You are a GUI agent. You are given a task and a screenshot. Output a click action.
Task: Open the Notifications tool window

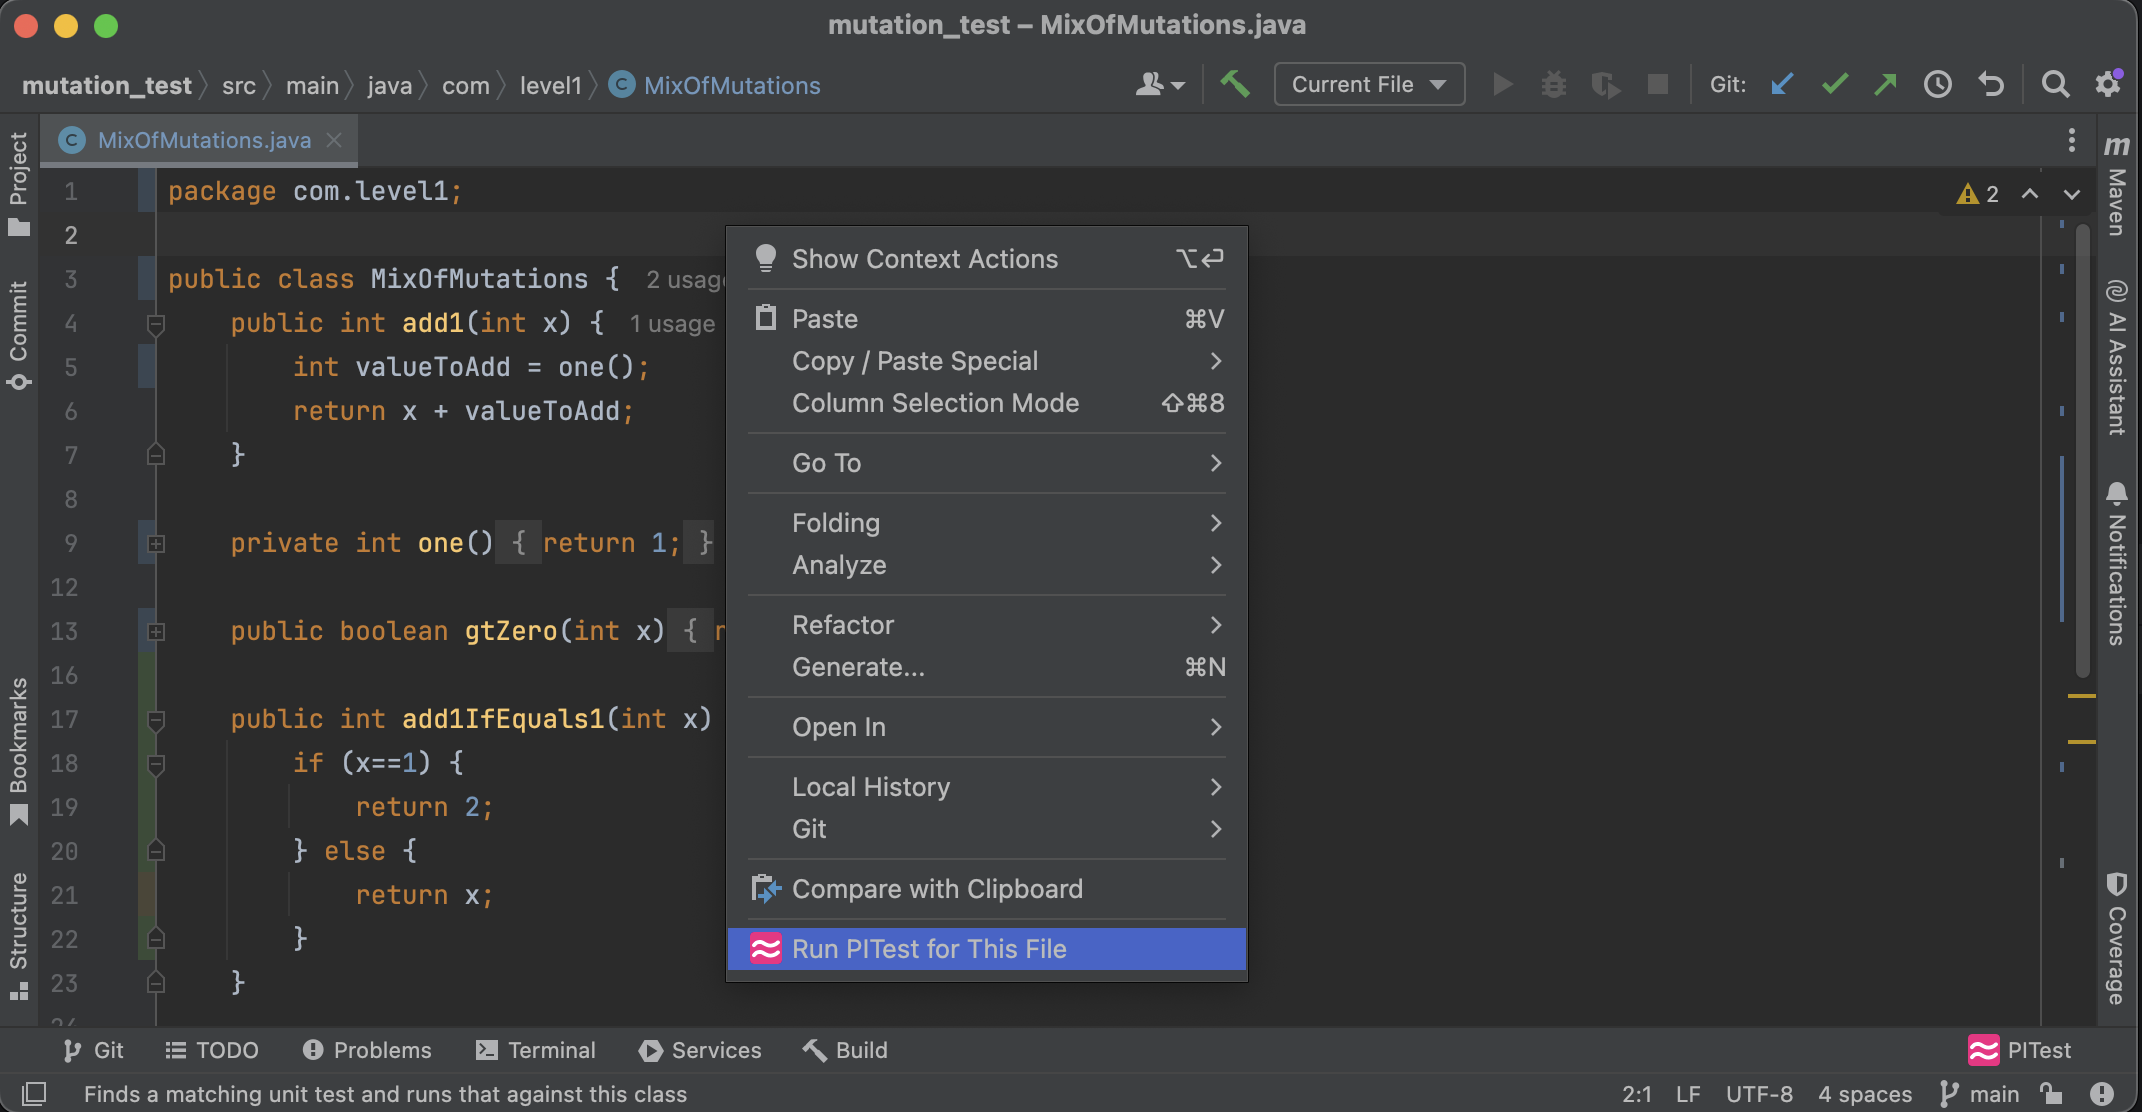click(x=2117, y=563)
